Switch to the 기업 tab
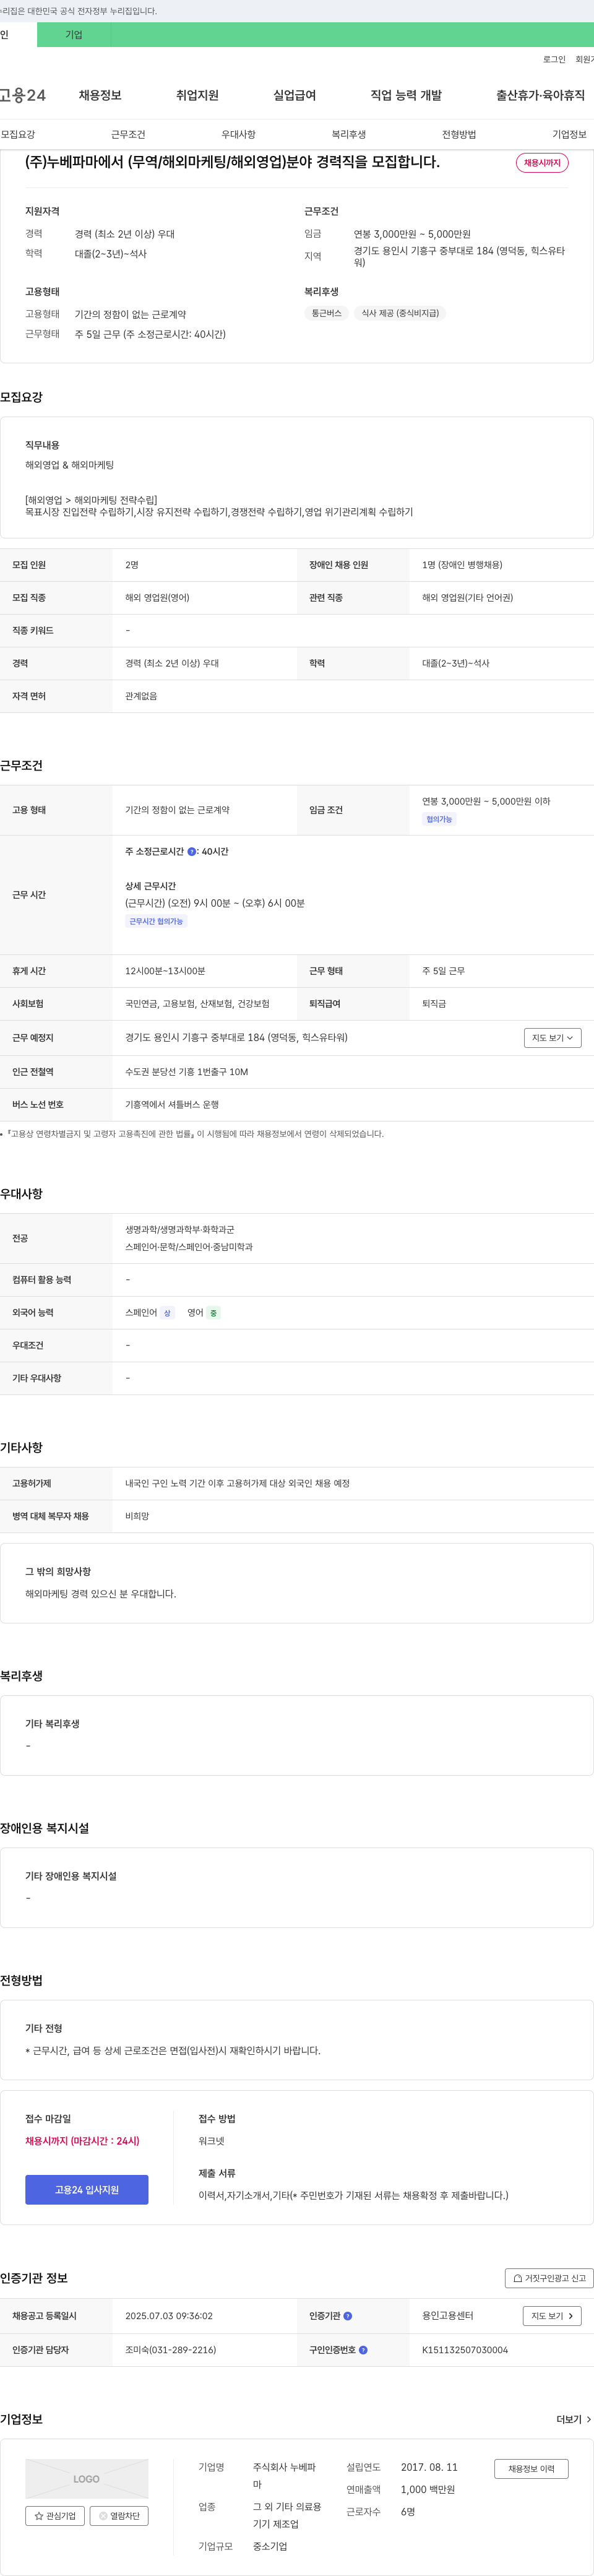Viewport: 594px width, 2576px height. (74, 35)
